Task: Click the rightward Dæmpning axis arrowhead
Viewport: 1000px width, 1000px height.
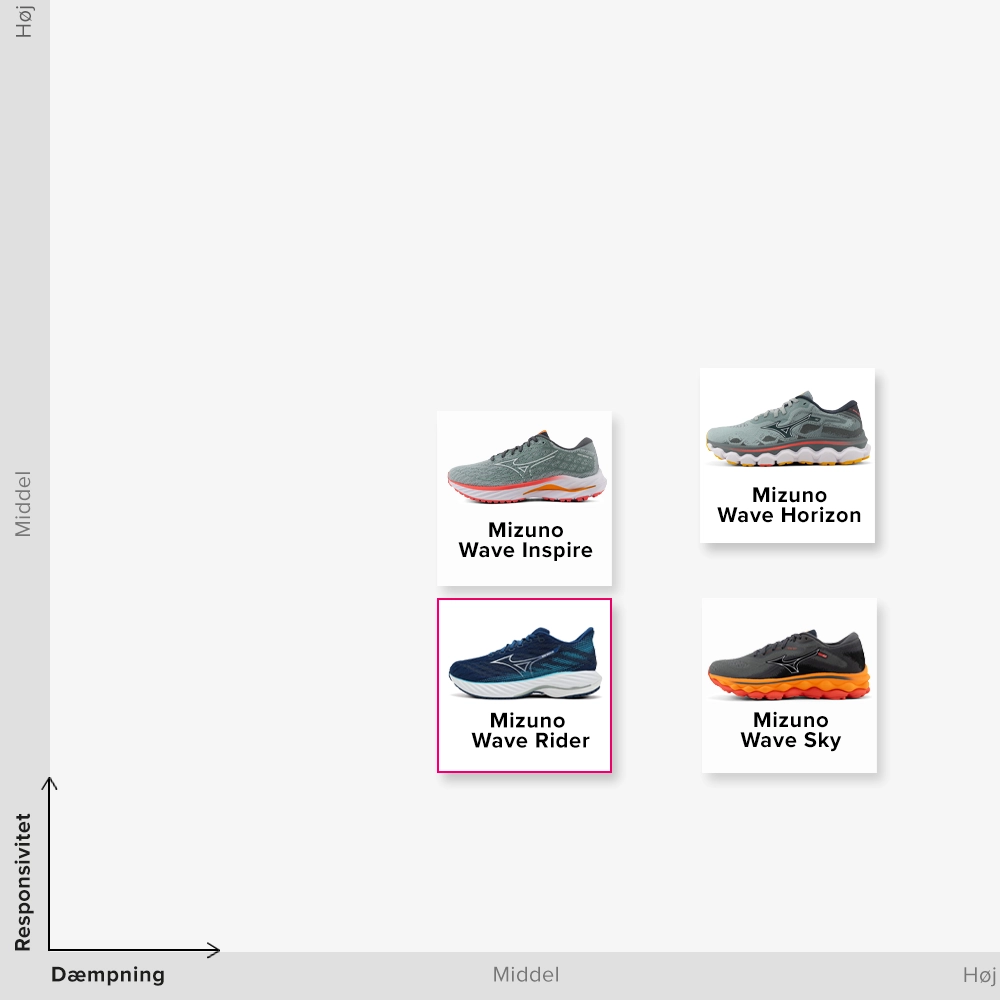Action: tap(213, 949)
